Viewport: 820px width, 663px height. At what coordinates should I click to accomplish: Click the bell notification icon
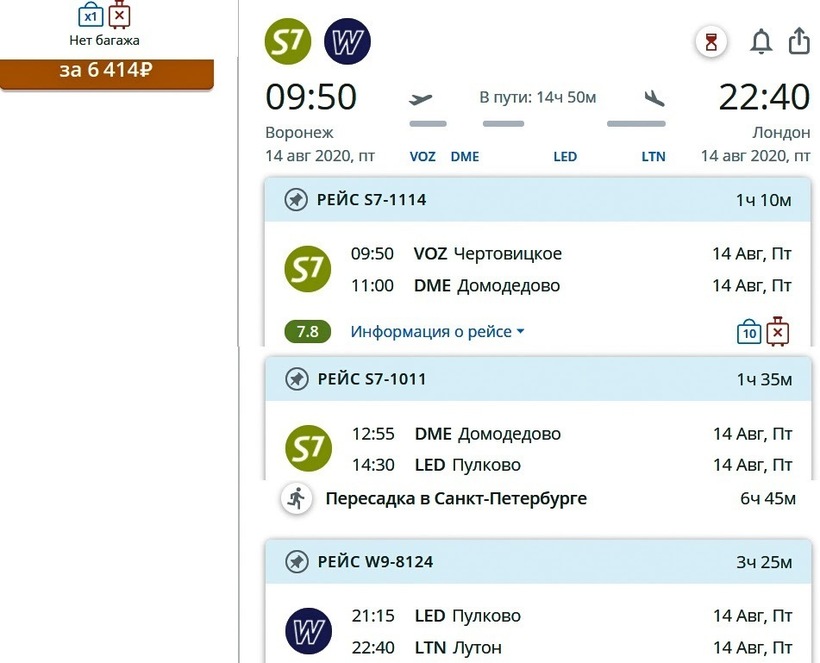click(x=761, y=42)
